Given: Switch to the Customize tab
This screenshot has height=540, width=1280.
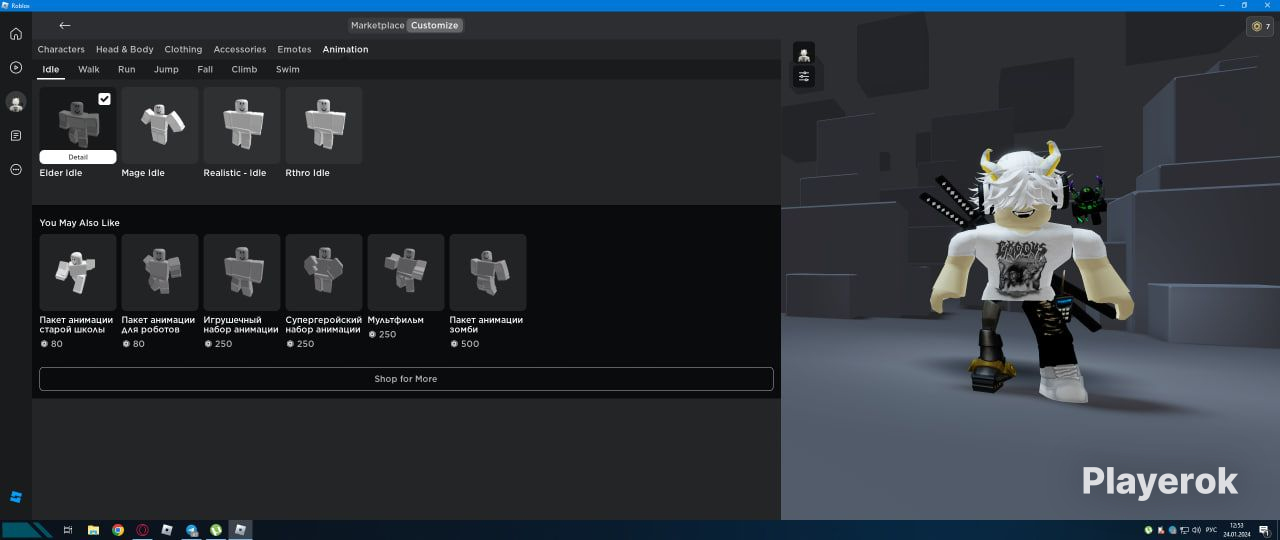Looking at the screenshot, I should (x=435, y=25).
